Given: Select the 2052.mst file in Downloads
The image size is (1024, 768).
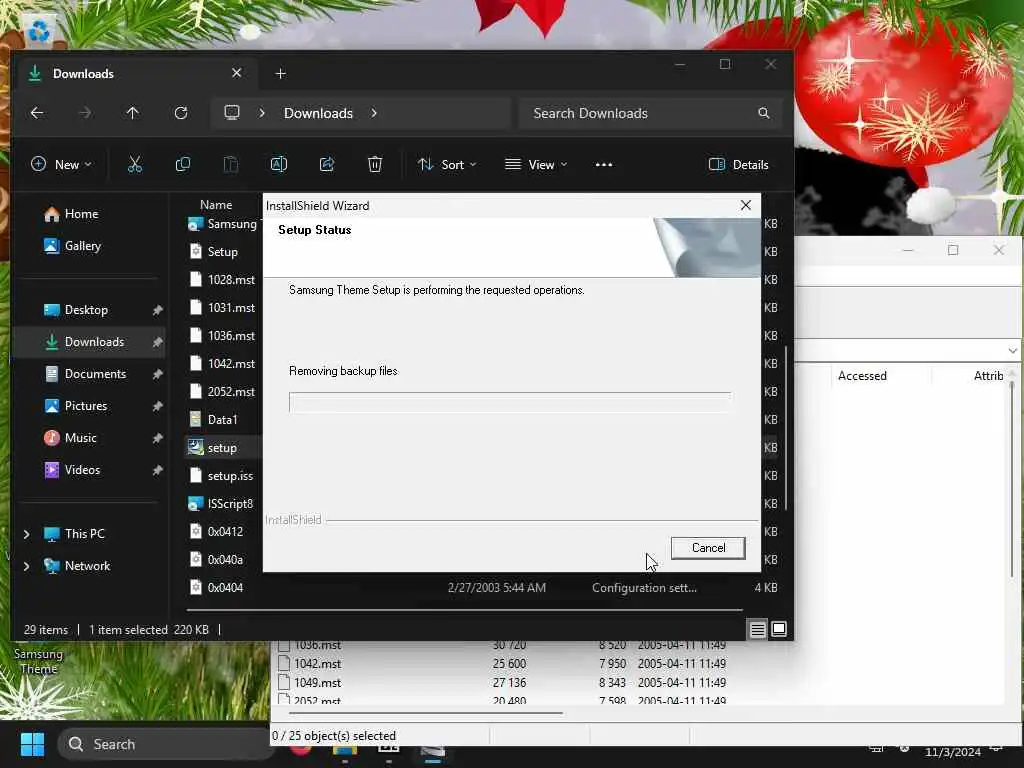Looking at the screenshot, I should [x=222, y=392].
